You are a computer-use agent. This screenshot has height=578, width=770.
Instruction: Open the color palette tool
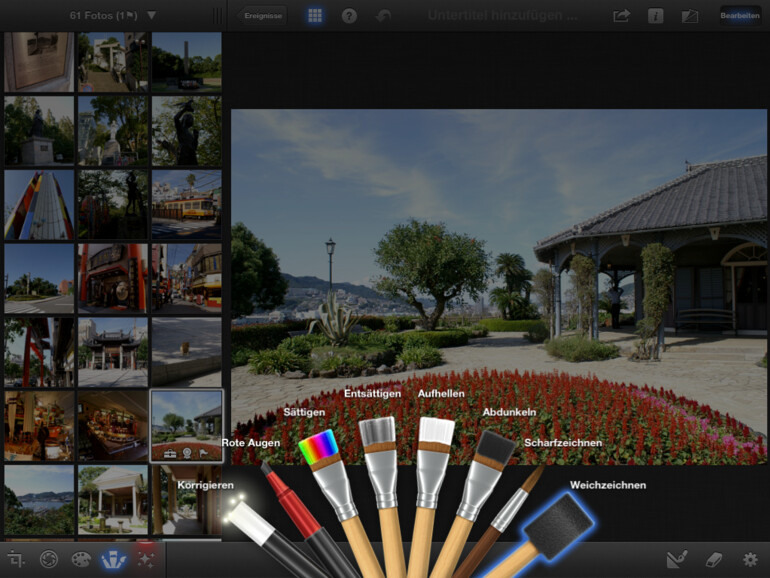click(81, 560)
